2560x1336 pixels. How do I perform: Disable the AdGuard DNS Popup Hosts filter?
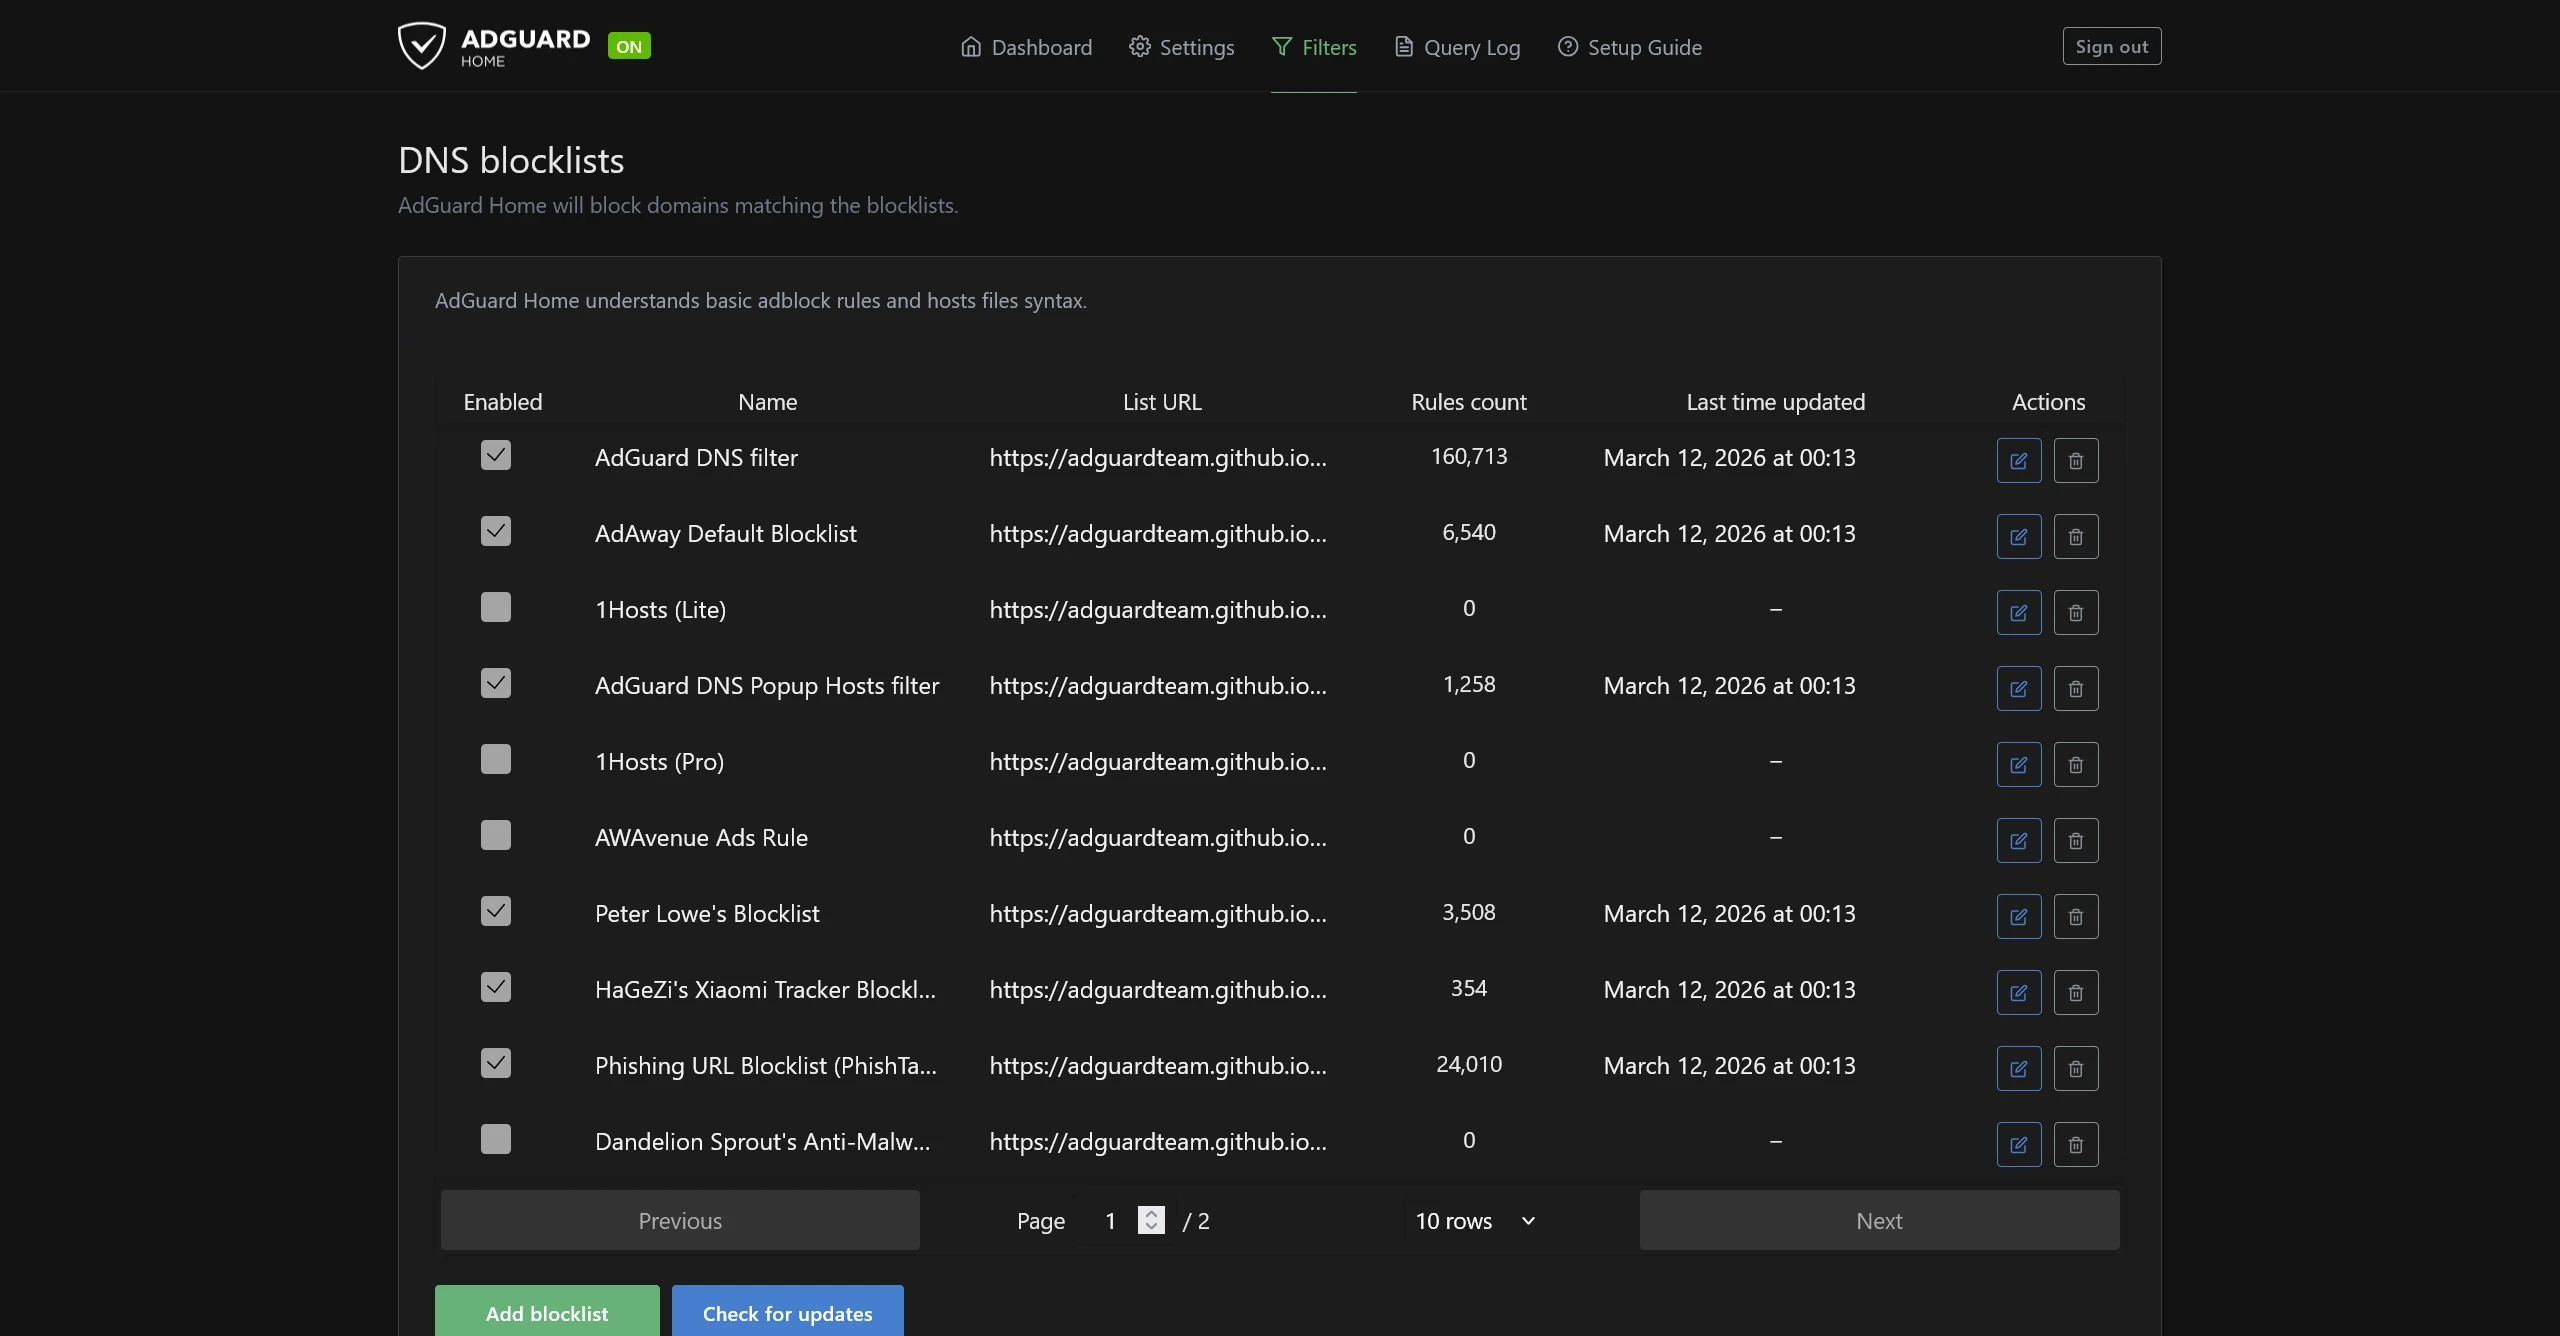[x=496, y=682]
